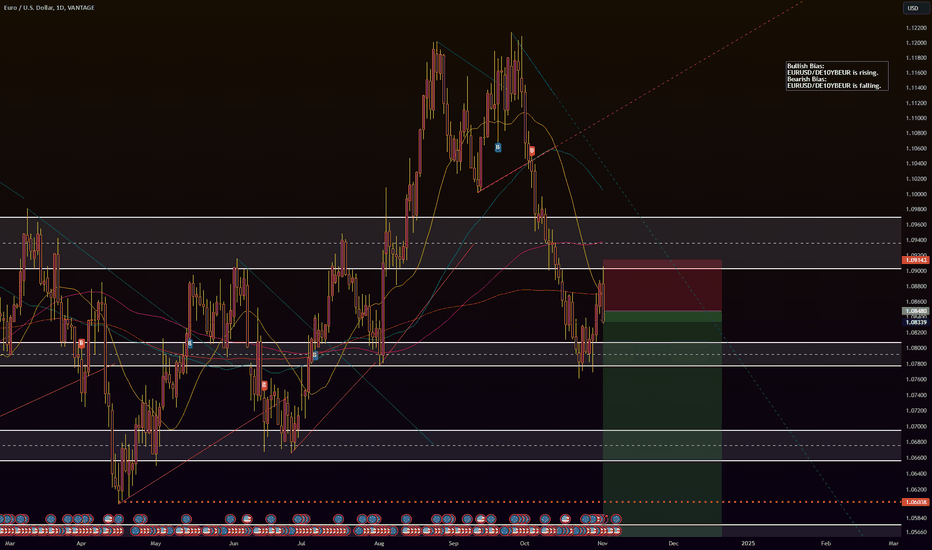
Task: Open the last economic event icon after Nov start
Action: click(x=617, y=519)
